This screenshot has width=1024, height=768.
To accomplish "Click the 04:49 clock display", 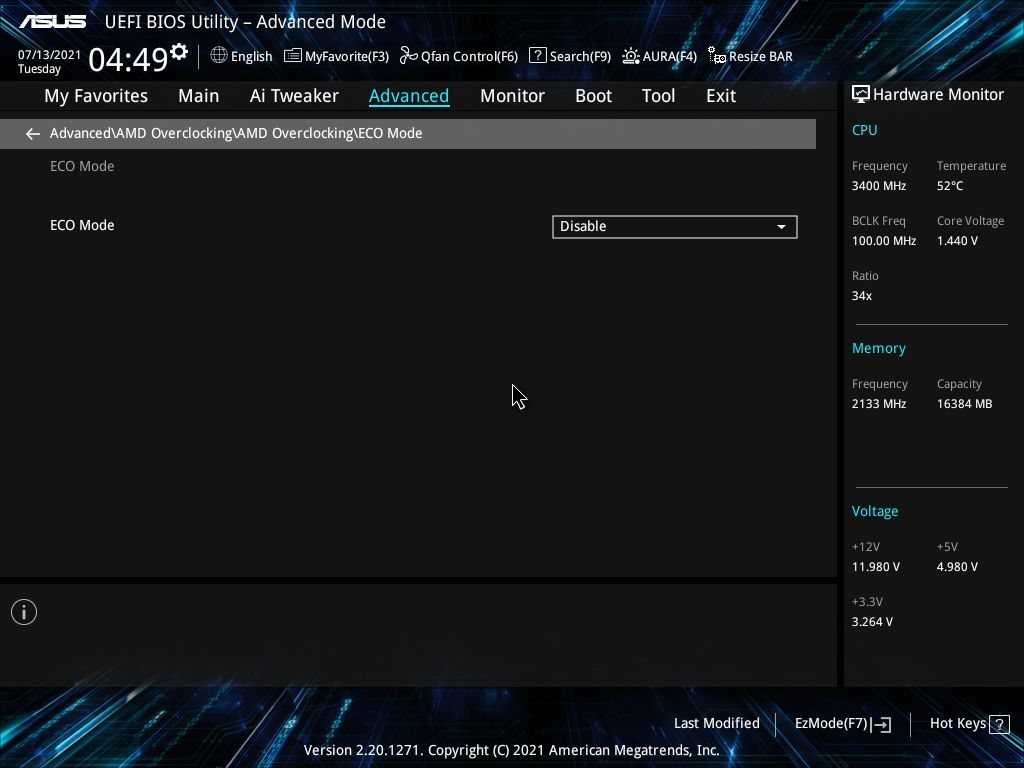I will (129, 59).
